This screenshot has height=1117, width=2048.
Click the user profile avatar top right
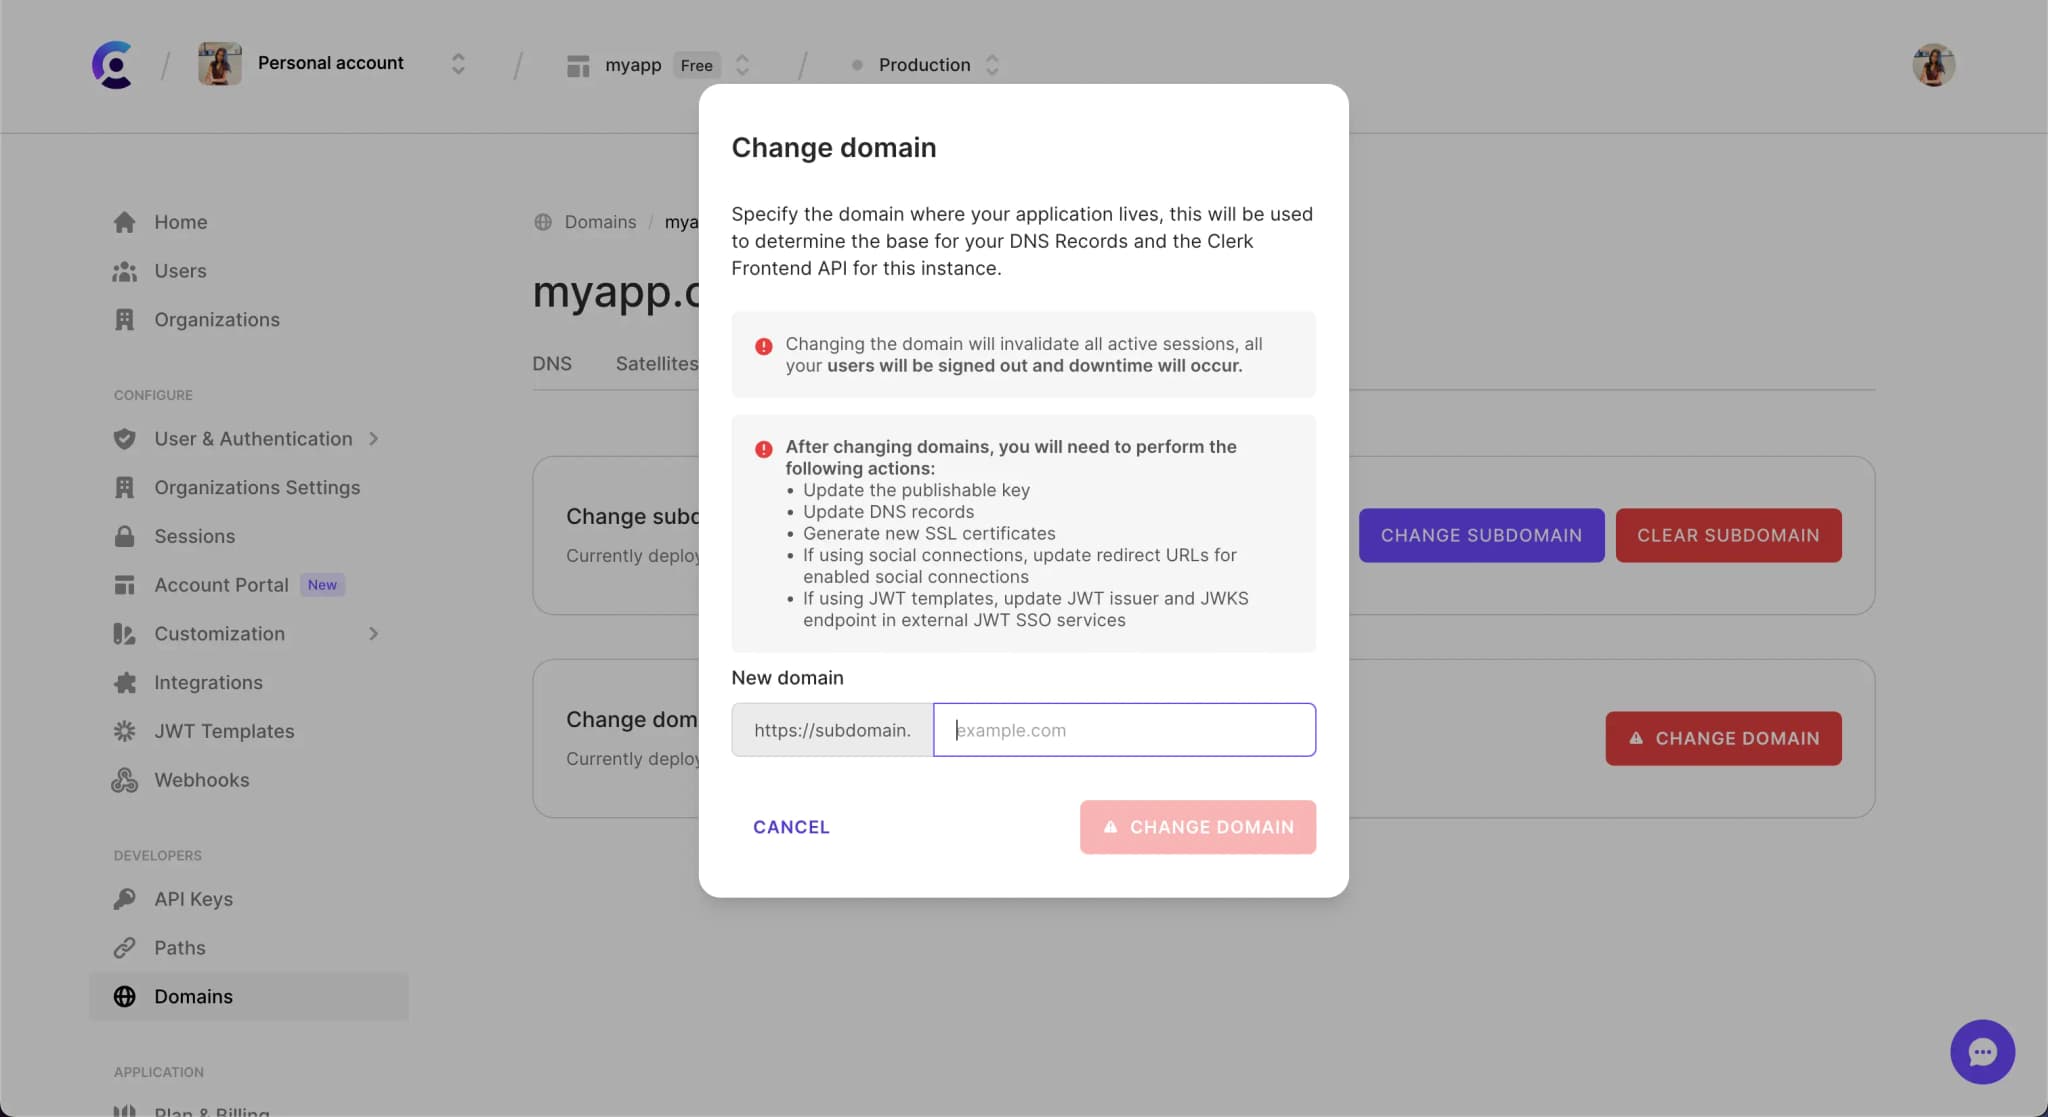1934,65
